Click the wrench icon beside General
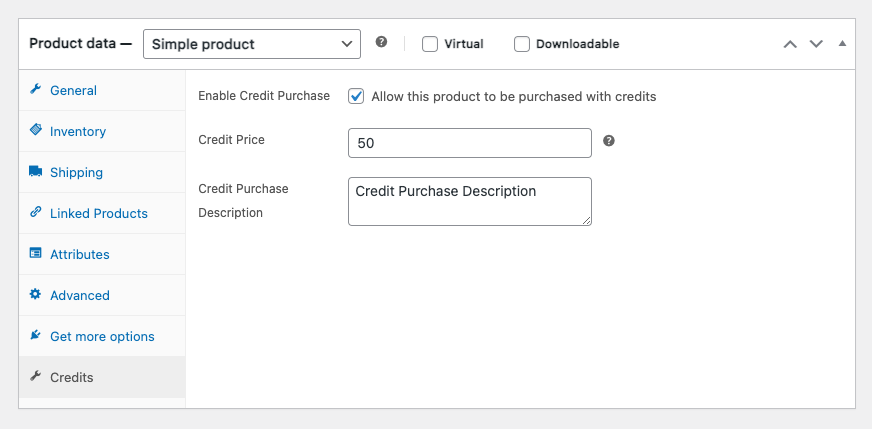This screenshot has width=872, height=429. coord(35,90)
